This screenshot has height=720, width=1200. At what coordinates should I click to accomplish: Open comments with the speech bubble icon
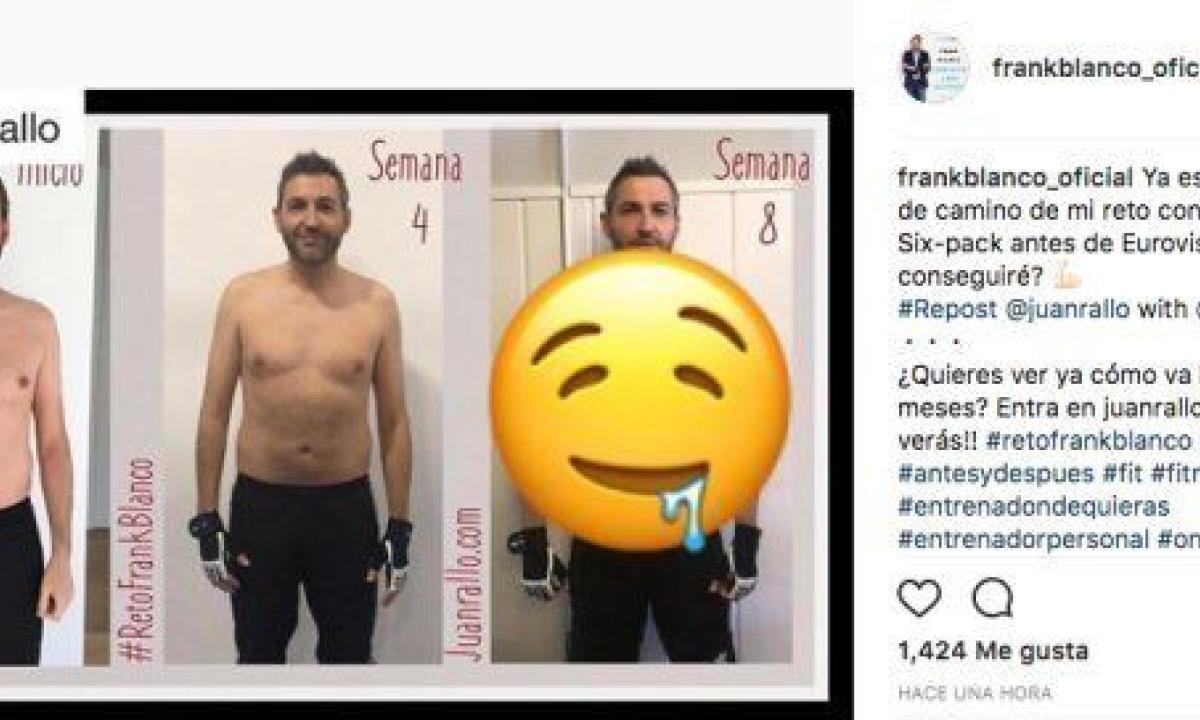click(991, 598)
